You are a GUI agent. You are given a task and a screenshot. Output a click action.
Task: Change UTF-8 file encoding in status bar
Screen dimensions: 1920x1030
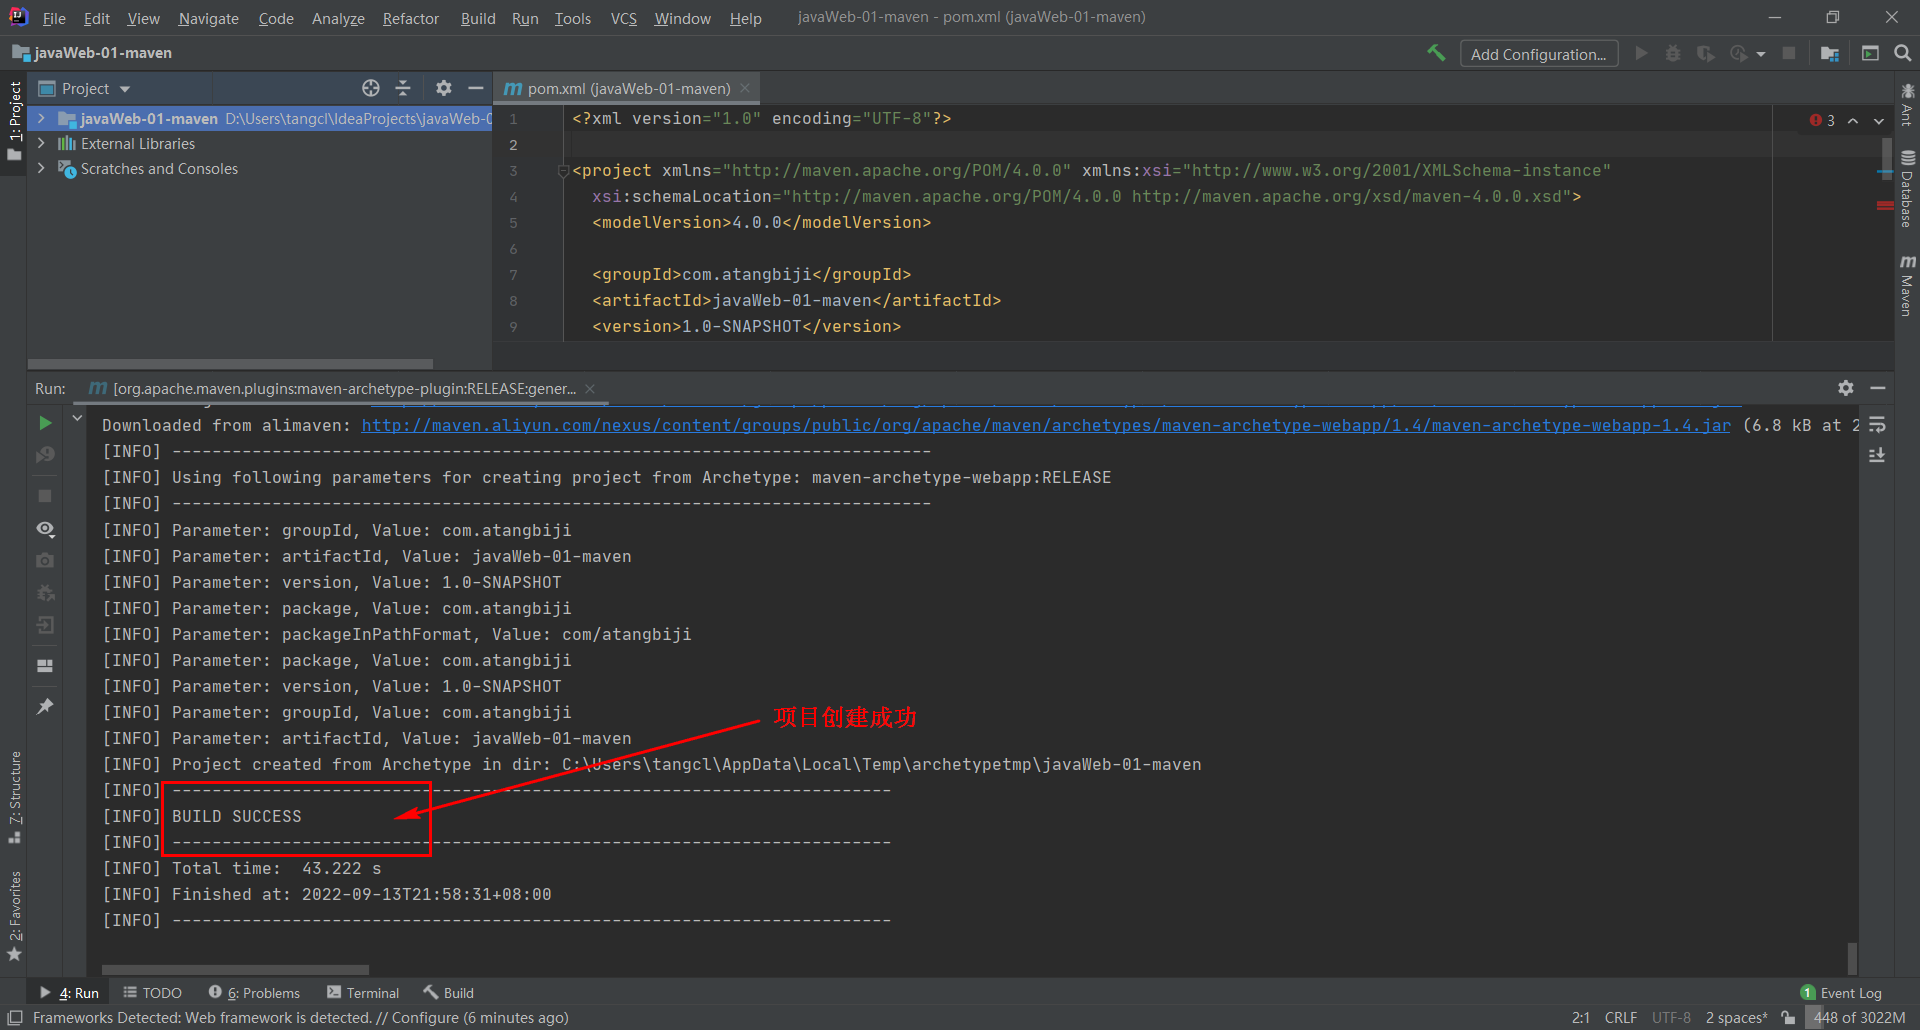tap(1671, 1017)
